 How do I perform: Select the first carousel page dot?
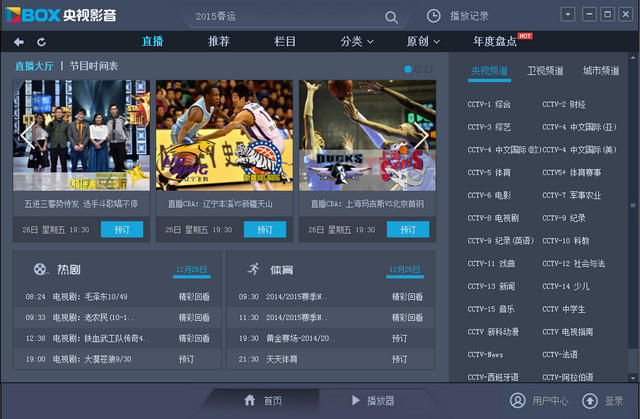click(408, 69)
